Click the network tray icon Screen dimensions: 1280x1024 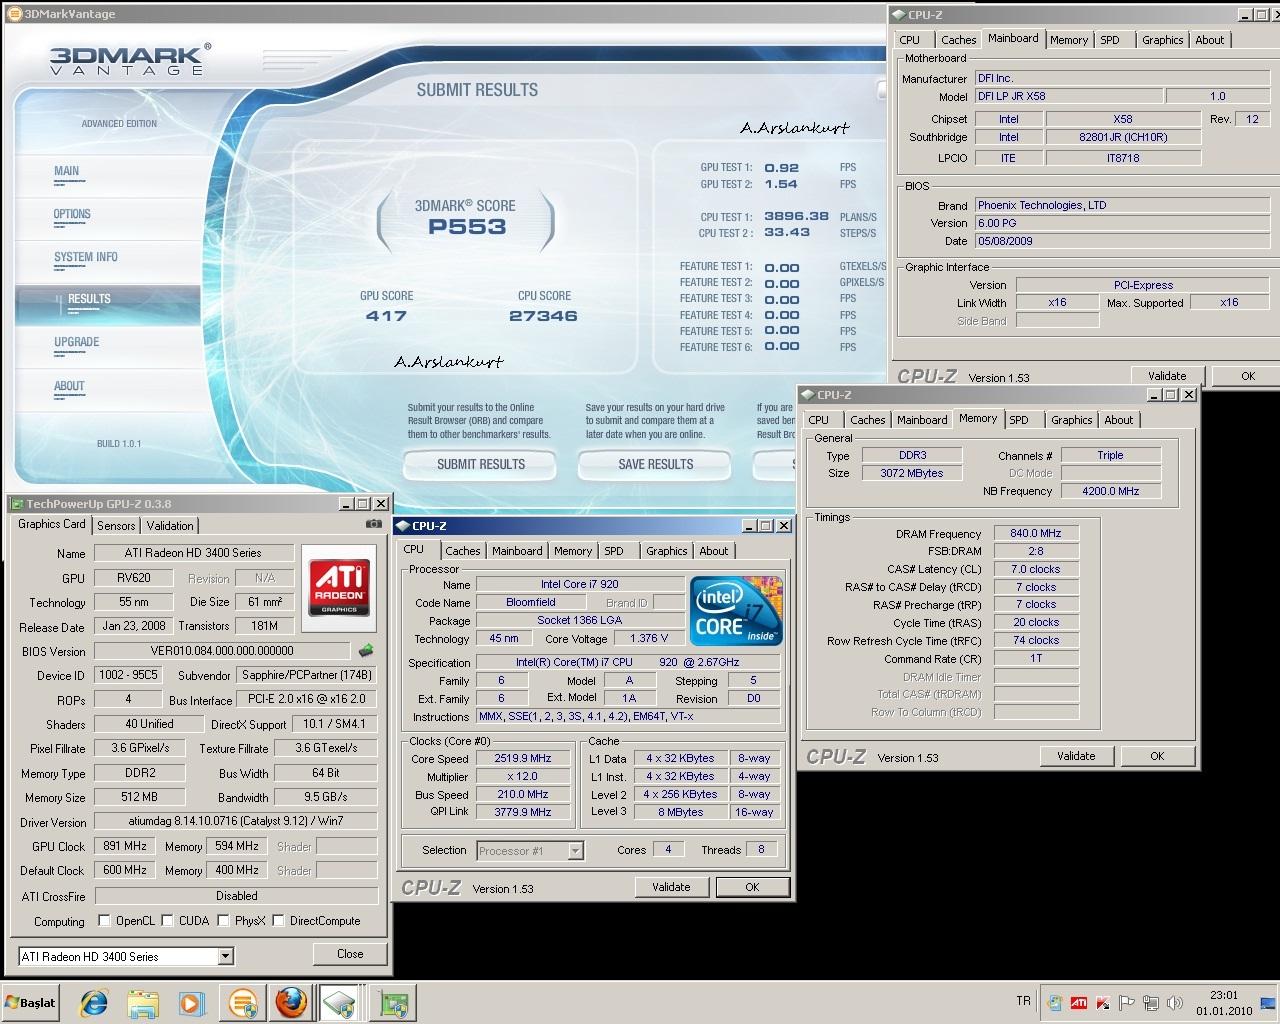coord(1152,1002)
